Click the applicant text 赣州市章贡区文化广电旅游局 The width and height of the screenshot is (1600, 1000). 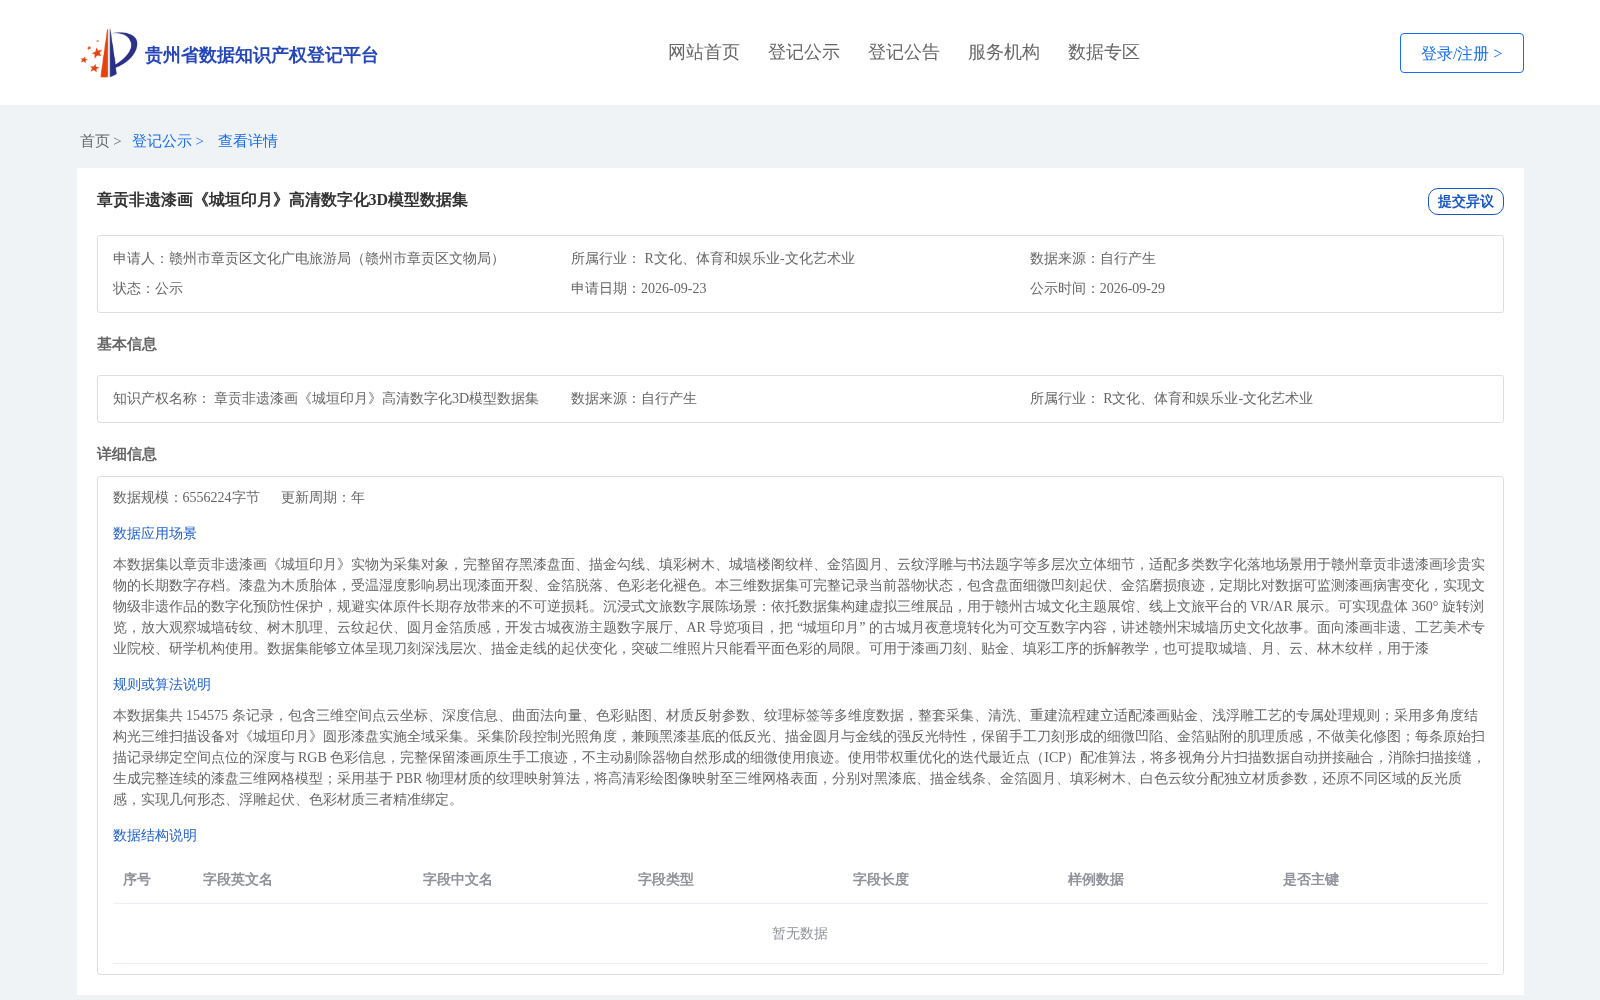(260, 258)
